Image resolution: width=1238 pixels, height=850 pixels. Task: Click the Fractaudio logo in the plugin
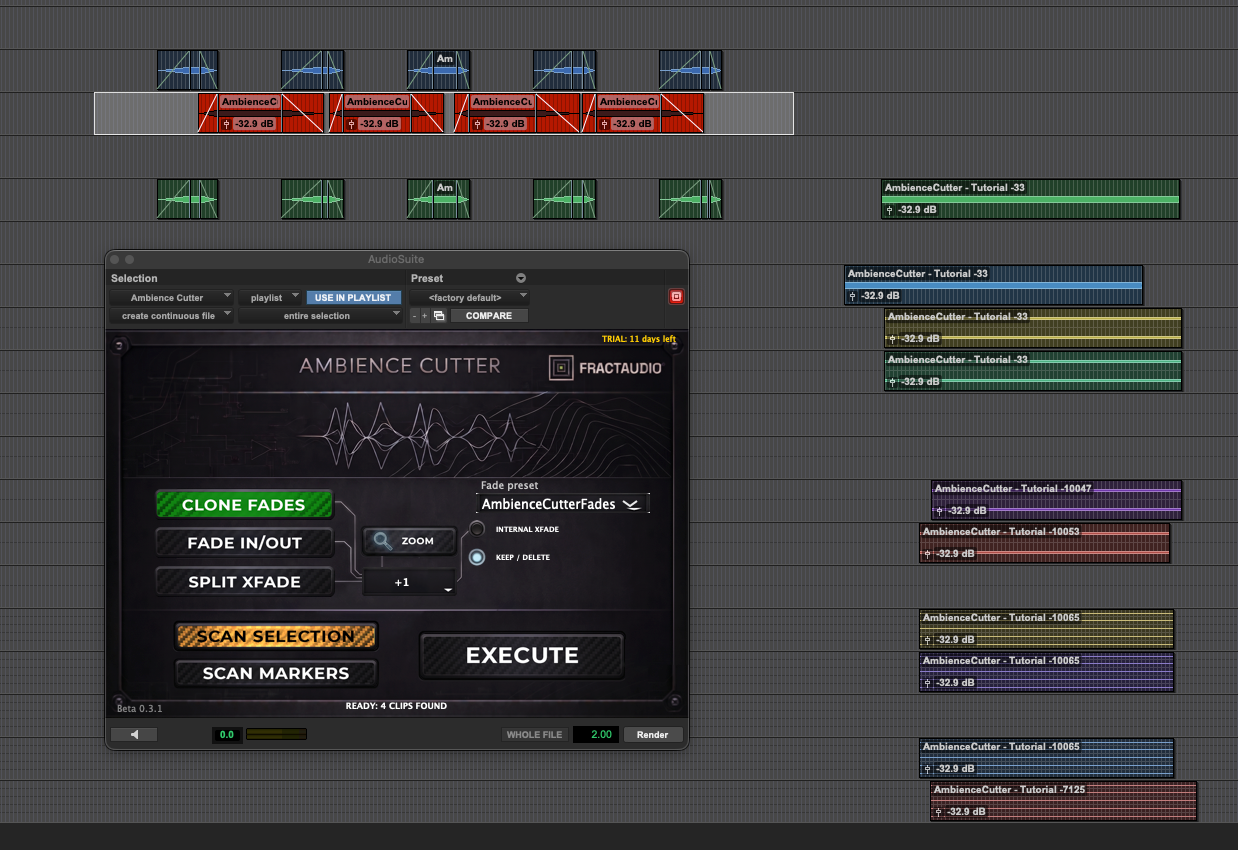tap(605, 368)
